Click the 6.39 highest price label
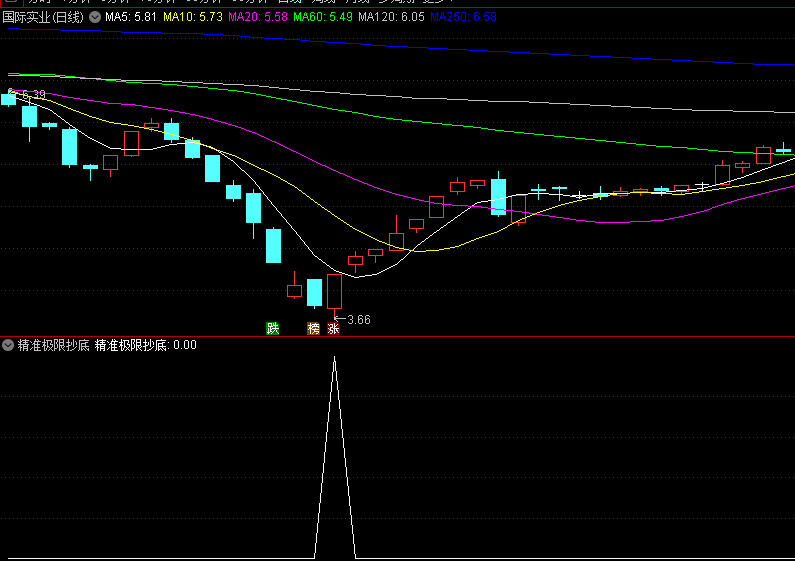The image size is (795, 561). pos(33,95)
